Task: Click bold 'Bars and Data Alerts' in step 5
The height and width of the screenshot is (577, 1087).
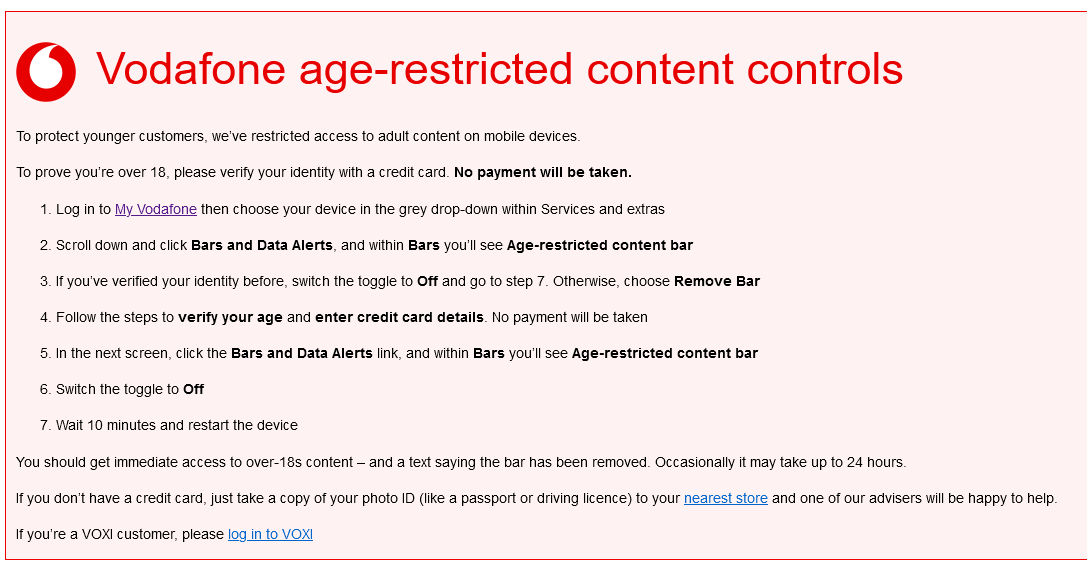Action: (x=302, y=354)
